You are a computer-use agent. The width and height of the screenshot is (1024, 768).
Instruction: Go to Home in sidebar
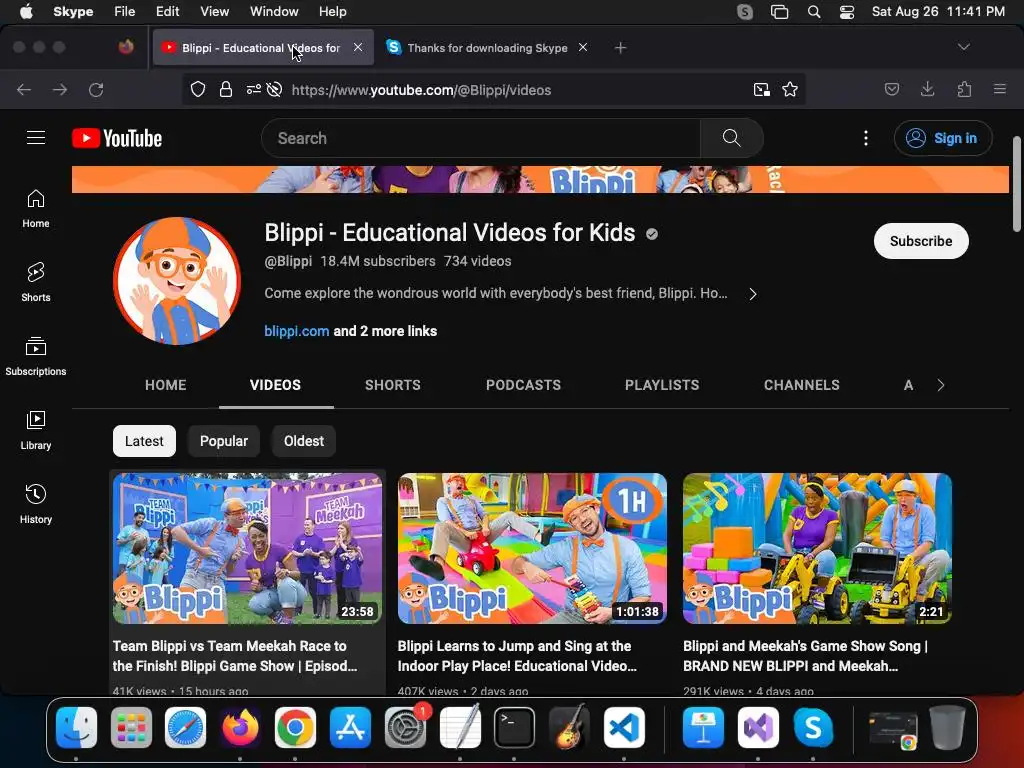point(36,209)
